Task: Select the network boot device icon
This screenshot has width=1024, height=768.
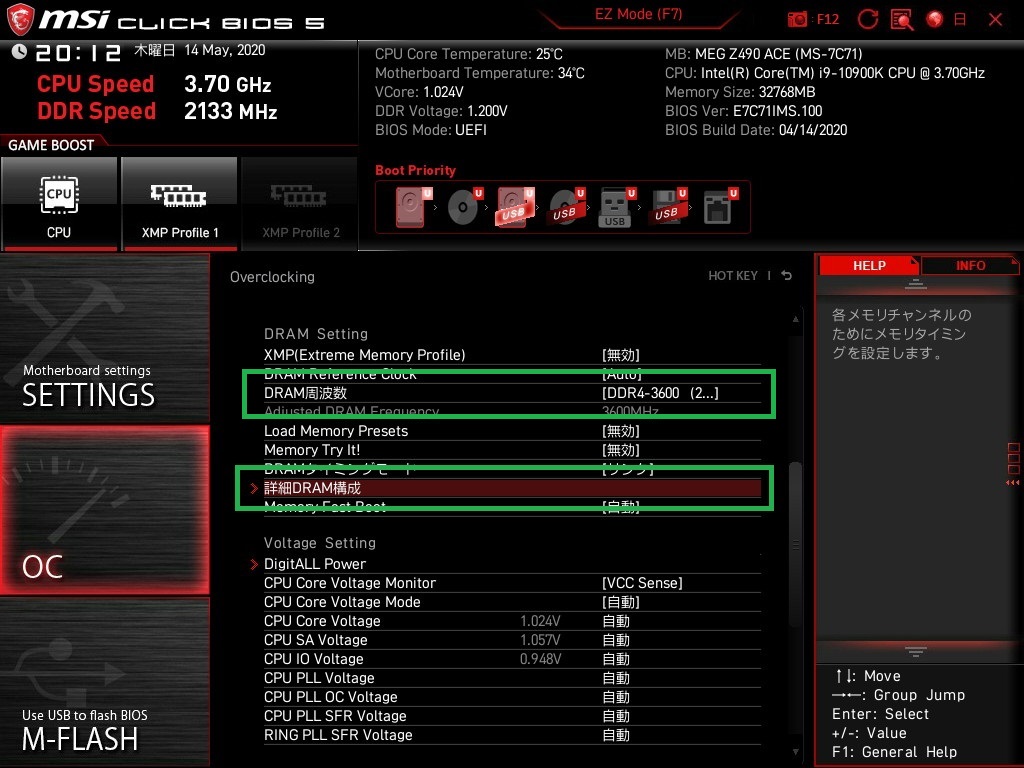Action: pyautogui.click(x=720, y=207)
